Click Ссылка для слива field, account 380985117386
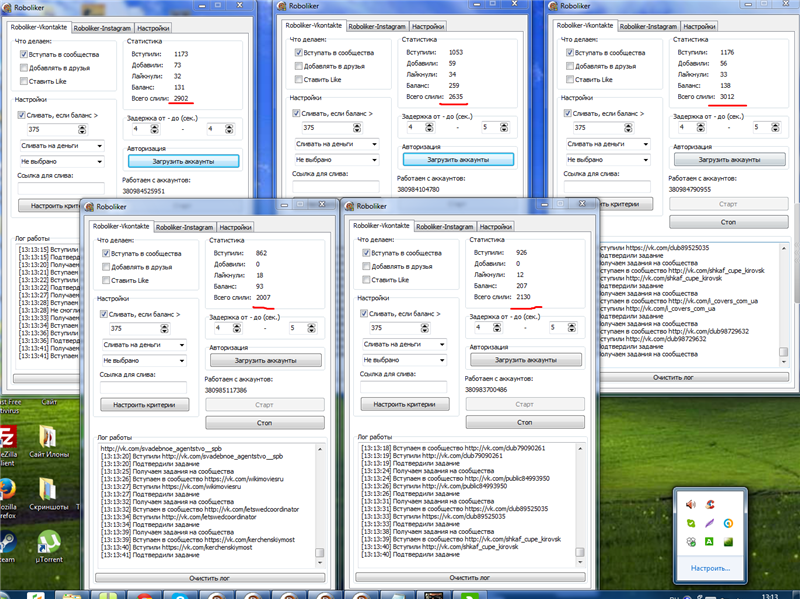800x599 pixels. pyautogui.click(x=143, y=388)
